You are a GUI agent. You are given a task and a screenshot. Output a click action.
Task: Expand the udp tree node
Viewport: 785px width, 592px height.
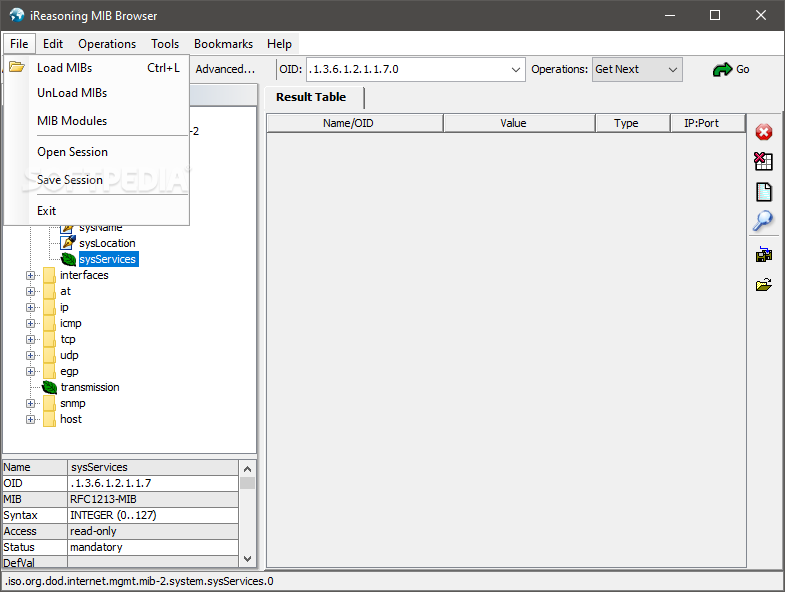(31, 356)
